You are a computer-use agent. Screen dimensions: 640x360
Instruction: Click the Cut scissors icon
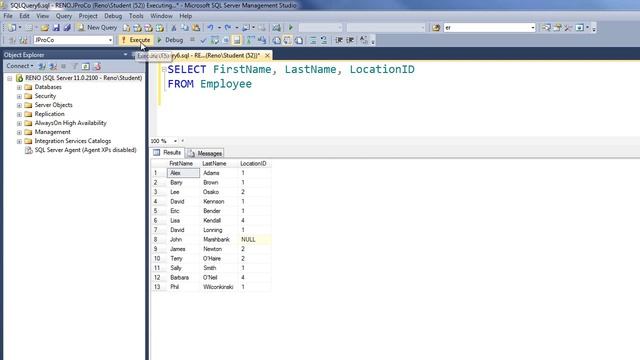(174, 28)
